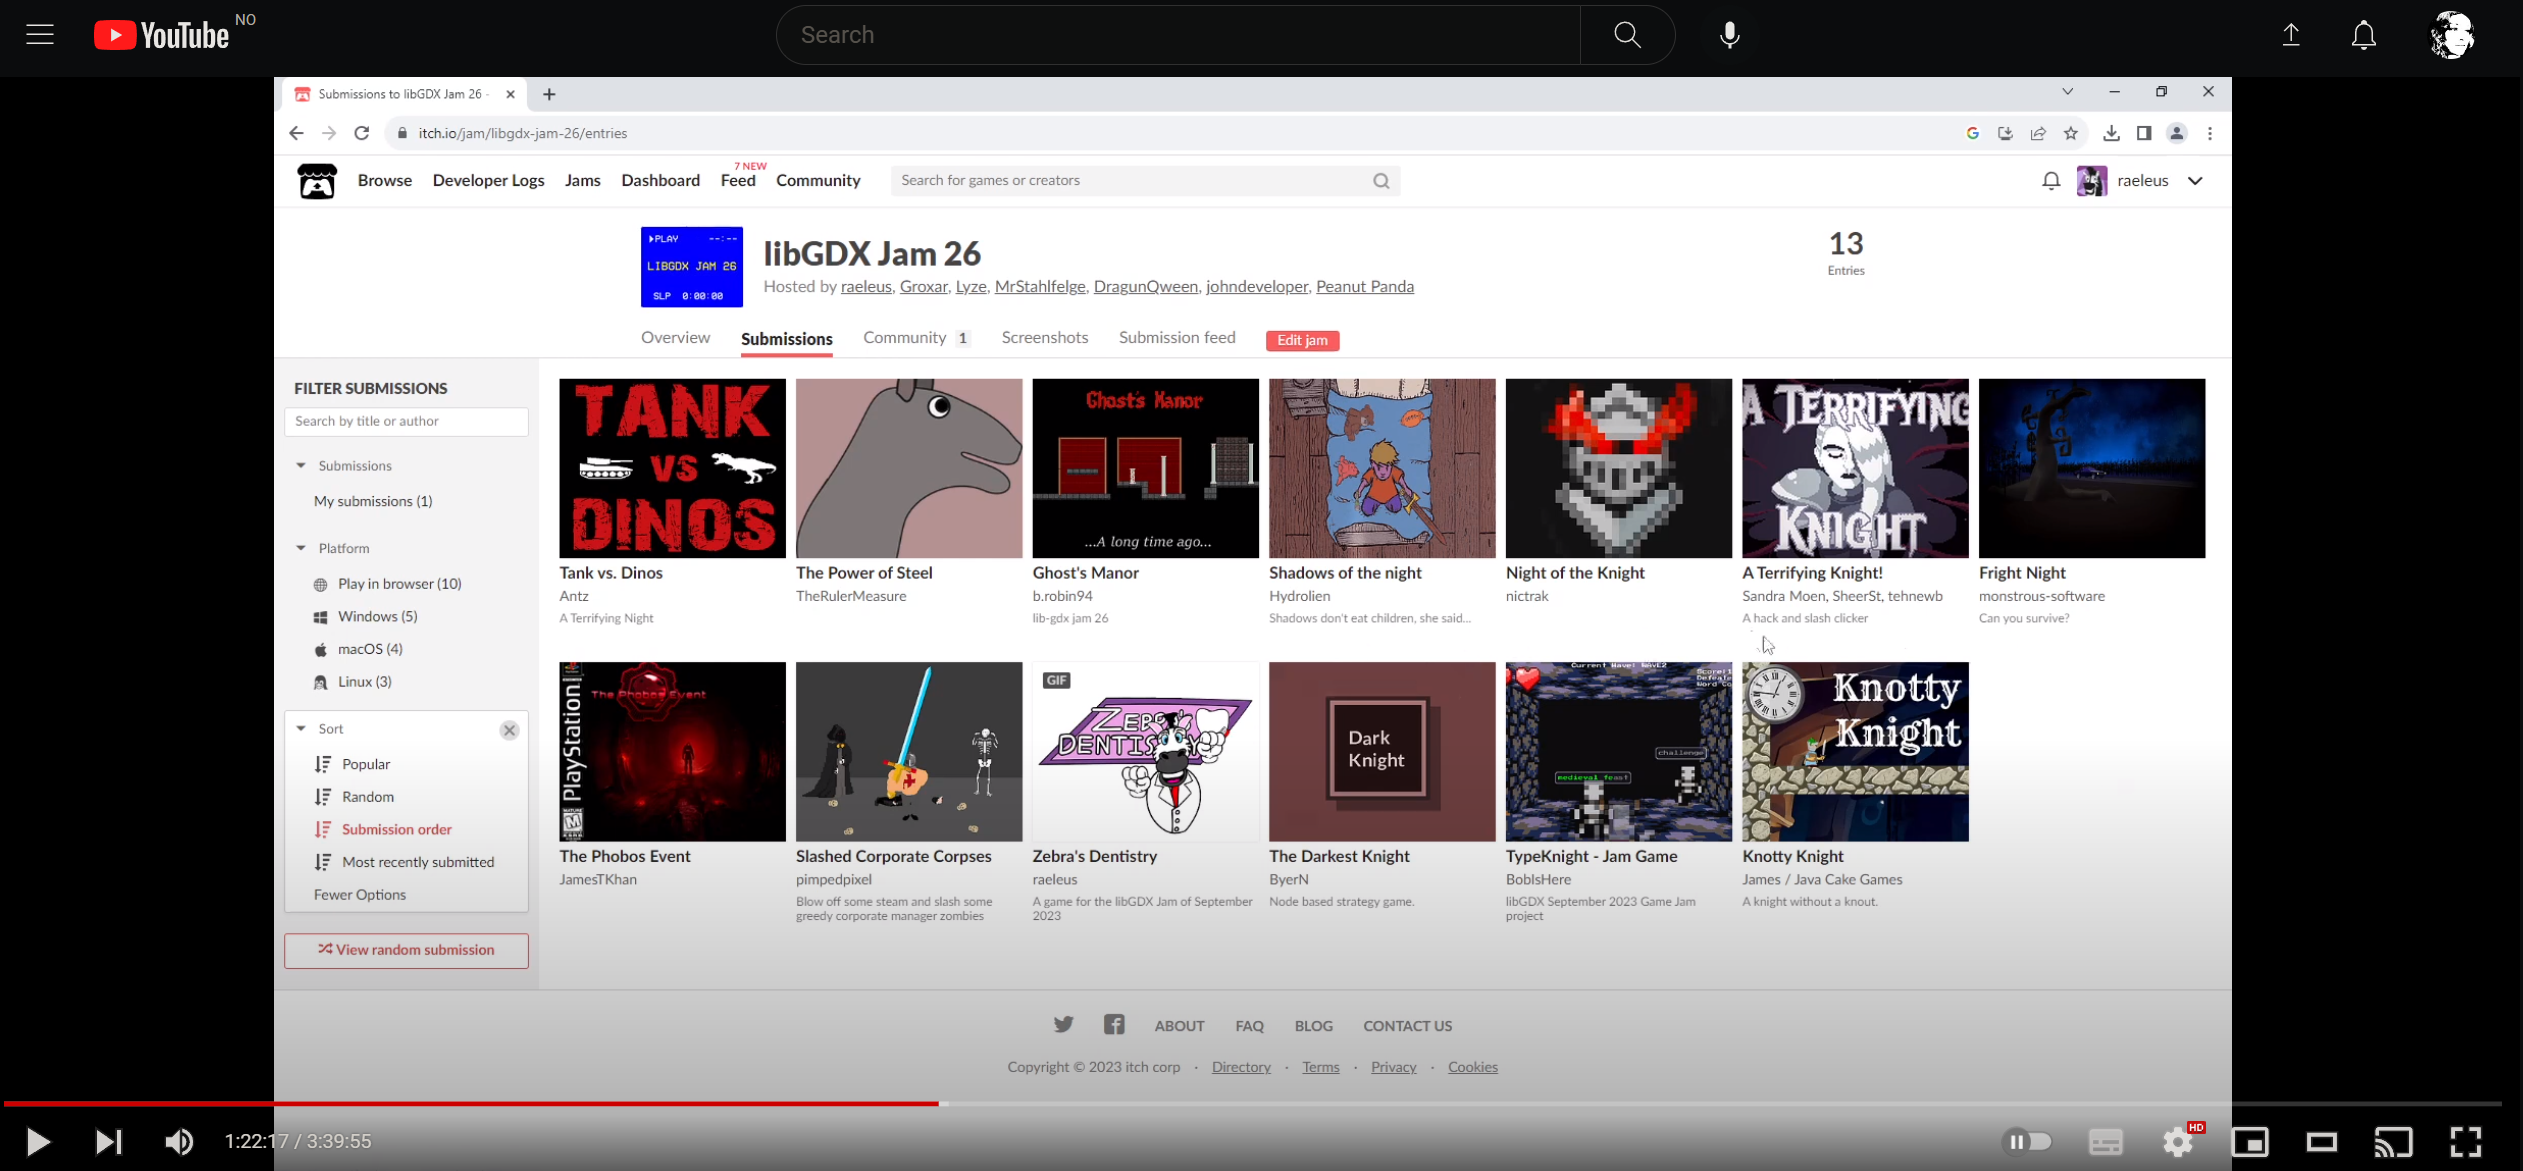Enable subtitles with the captions icon

click(2104, 1141)
